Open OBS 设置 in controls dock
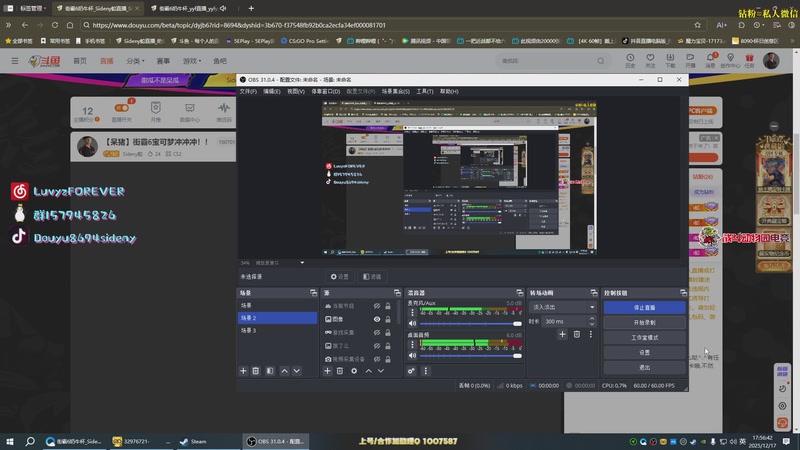Screen dimensions: 800x450 [x=644, y=352]
